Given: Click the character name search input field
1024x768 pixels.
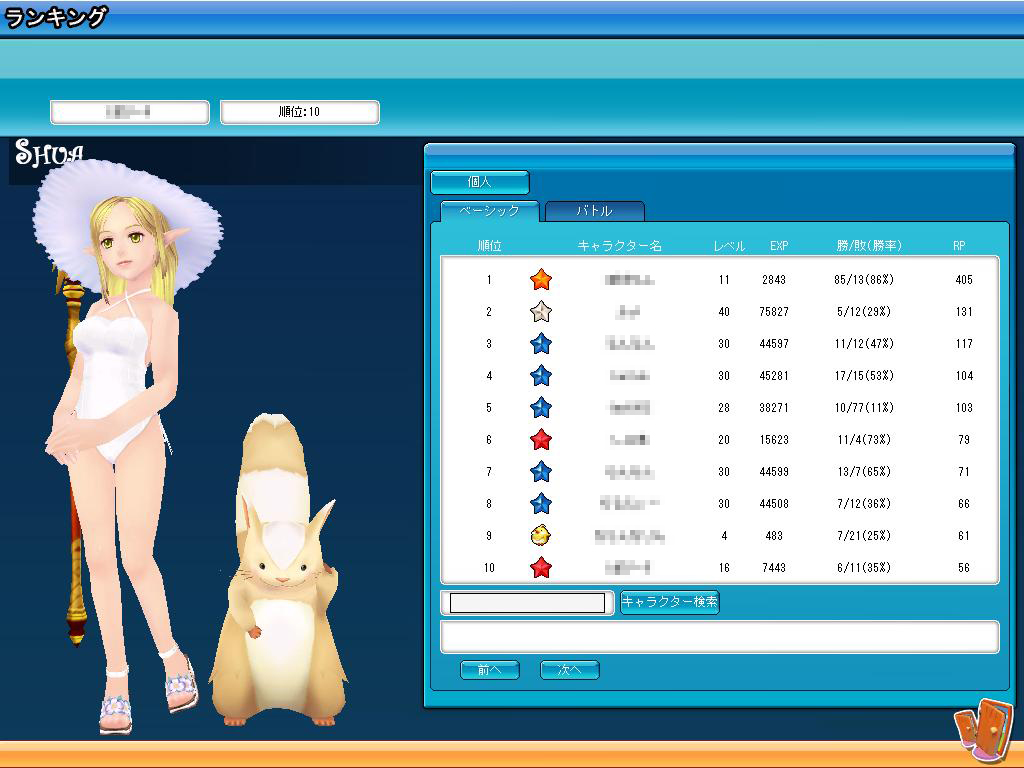Looking at the screenshot, I should (527, 603).
